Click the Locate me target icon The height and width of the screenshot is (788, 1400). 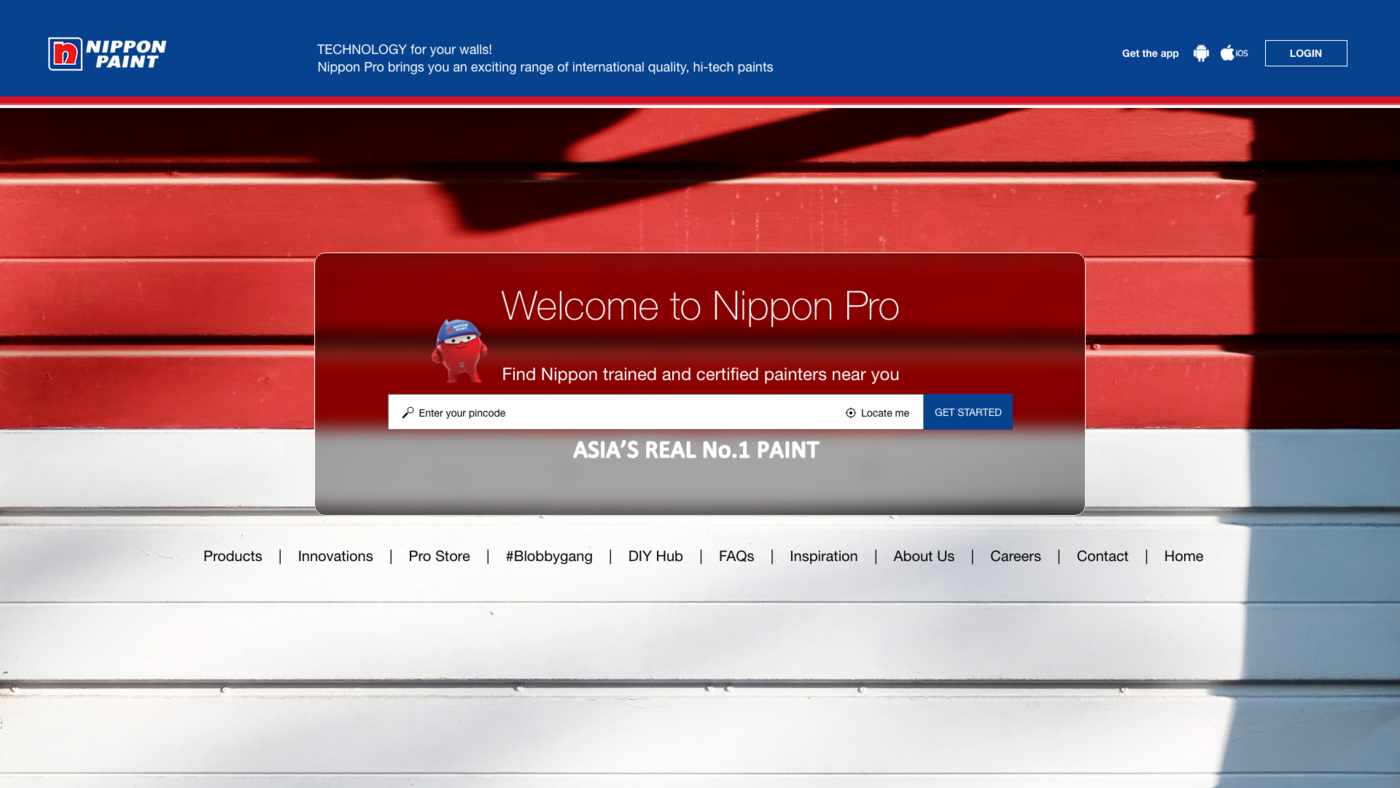pyautogui.click(x=851, y=413)
